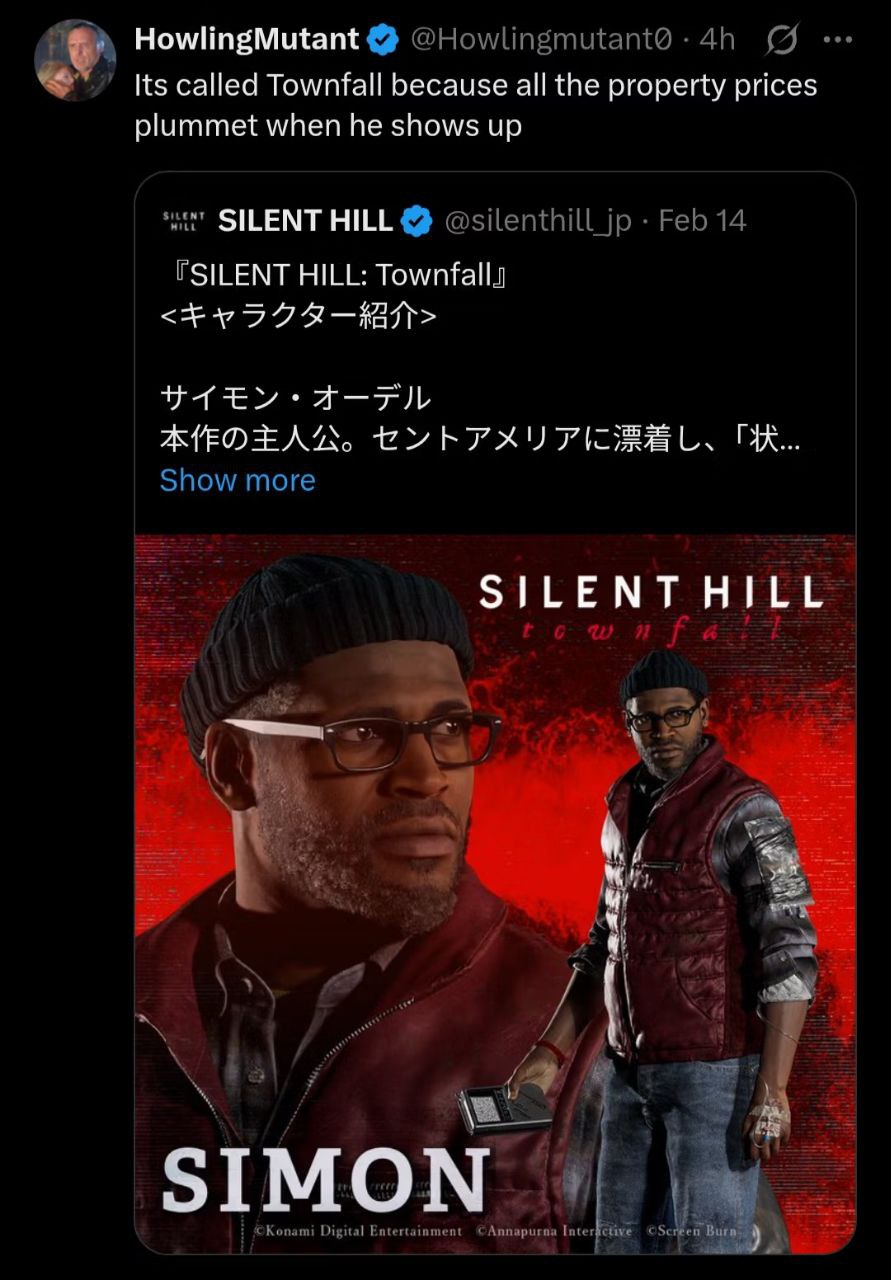
Task: Open the @Howlingmutant0 handle
Action: [x=543, y=40]
